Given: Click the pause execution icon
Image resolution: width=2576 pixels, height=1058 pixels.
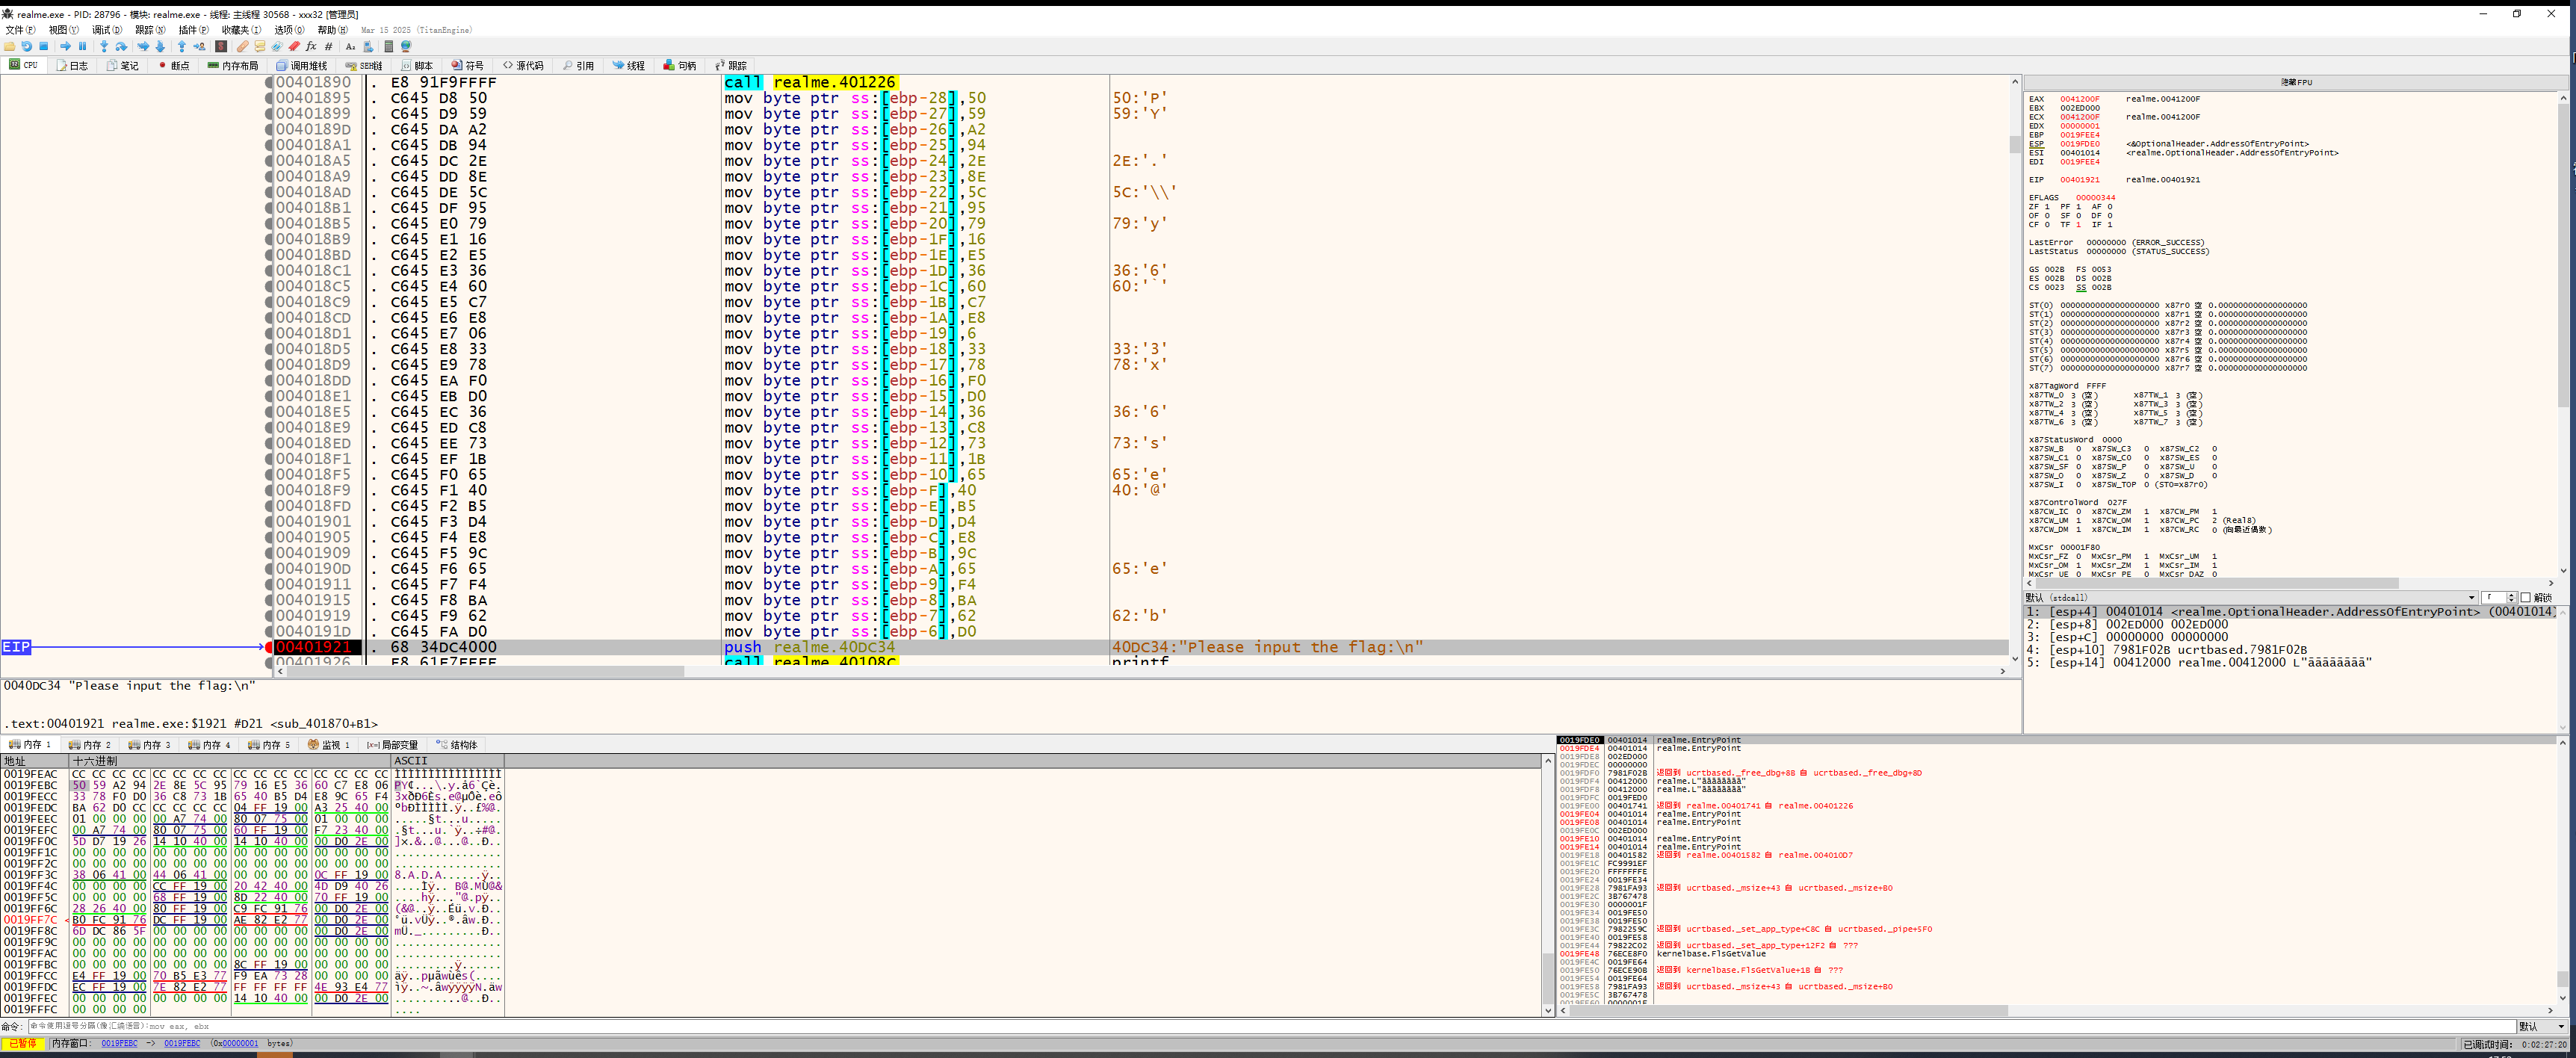Looking at the screenshot, I should pos(82,46).
